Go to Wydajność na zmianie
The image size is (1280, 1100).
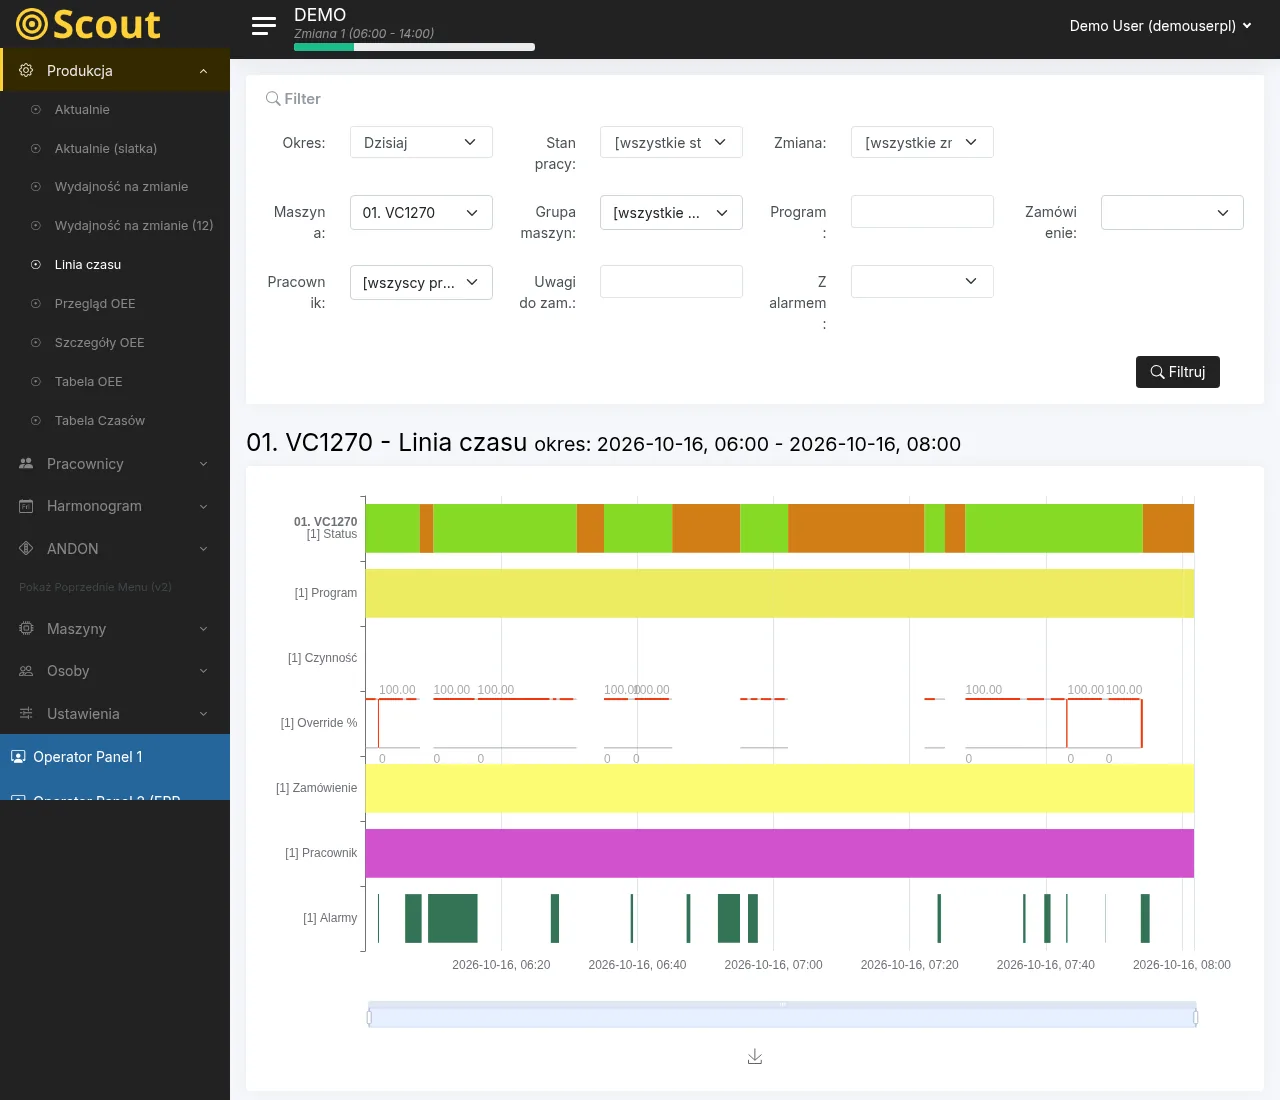pos(121,187)
